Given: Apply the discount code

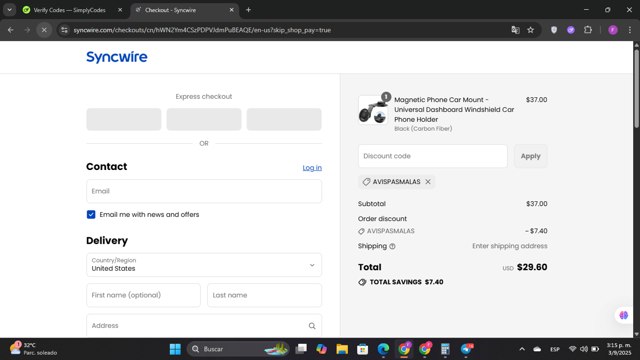Looking at the screenshot, I should pyautogui.click(x=531, y=156).
